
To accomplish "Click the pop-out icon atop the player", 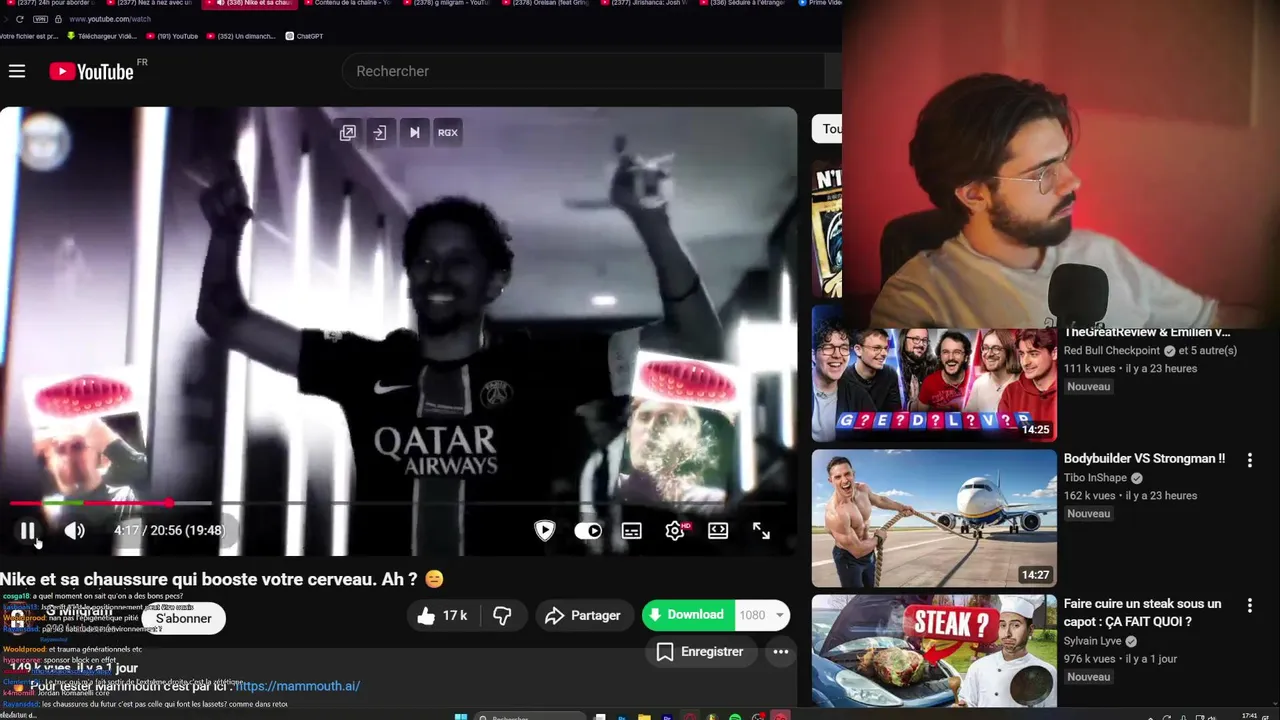I will [347, 132].
